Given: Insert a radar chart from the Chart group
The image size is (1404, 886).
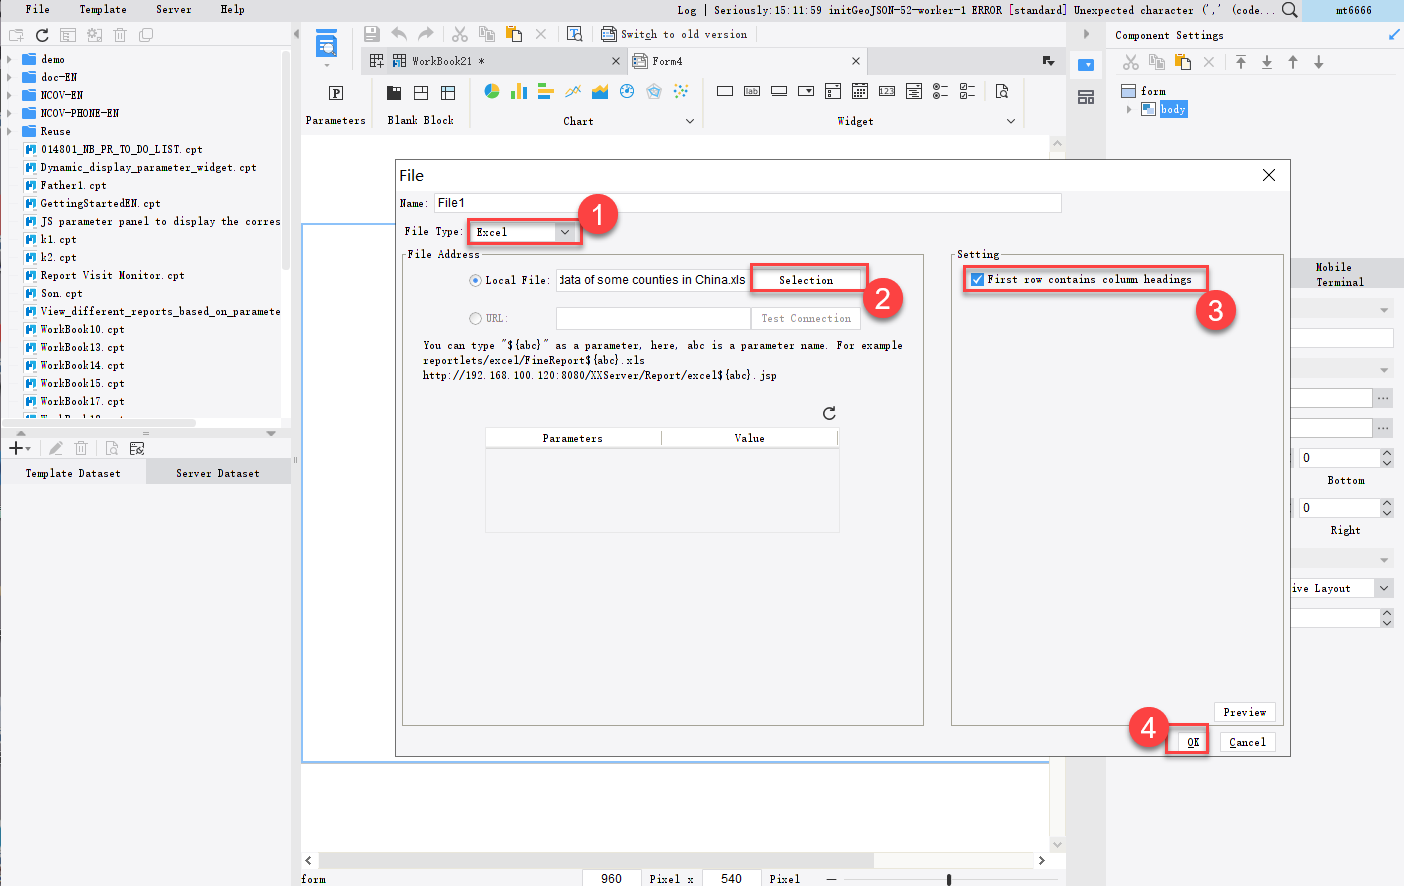Looking at the screenshot, I should pos(653,90).
